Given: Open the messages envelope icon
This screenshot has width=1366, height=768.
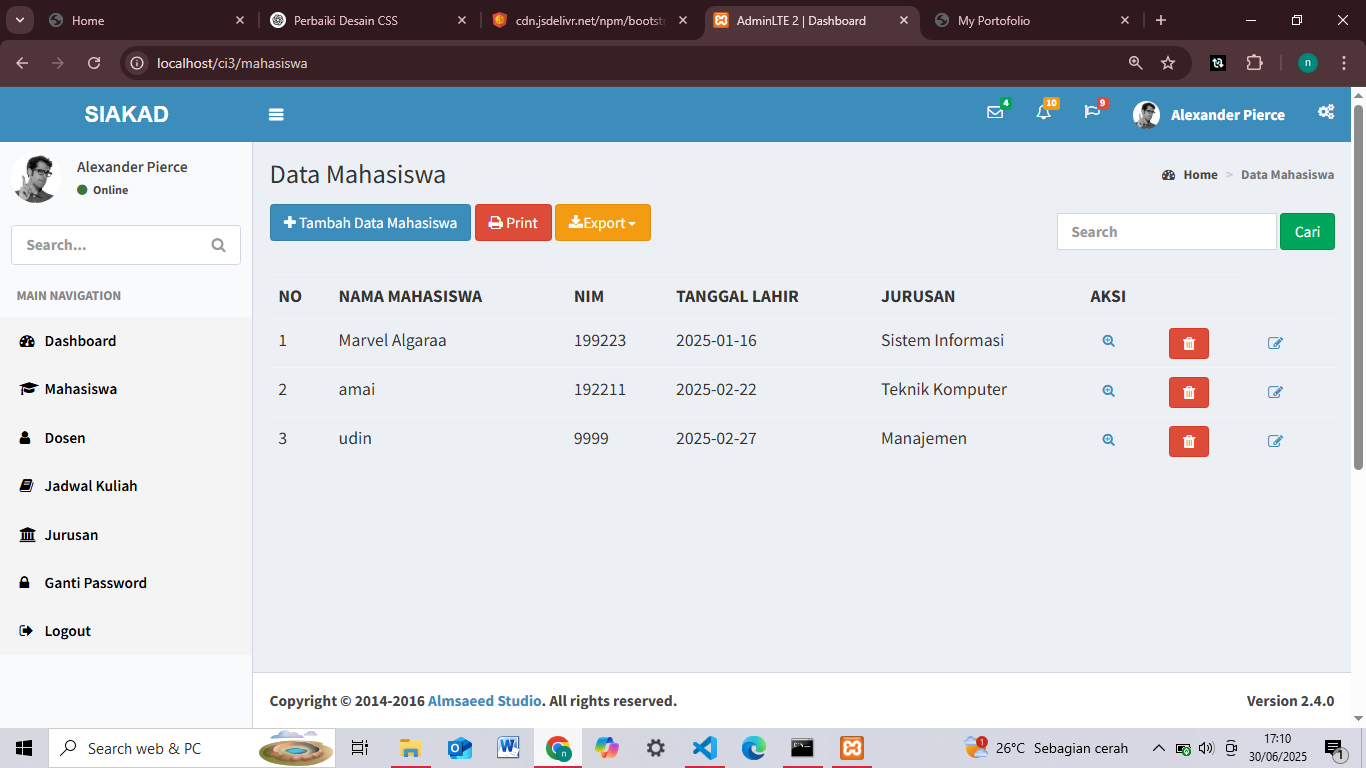Looking at the screenshot, I should point(995,113).
